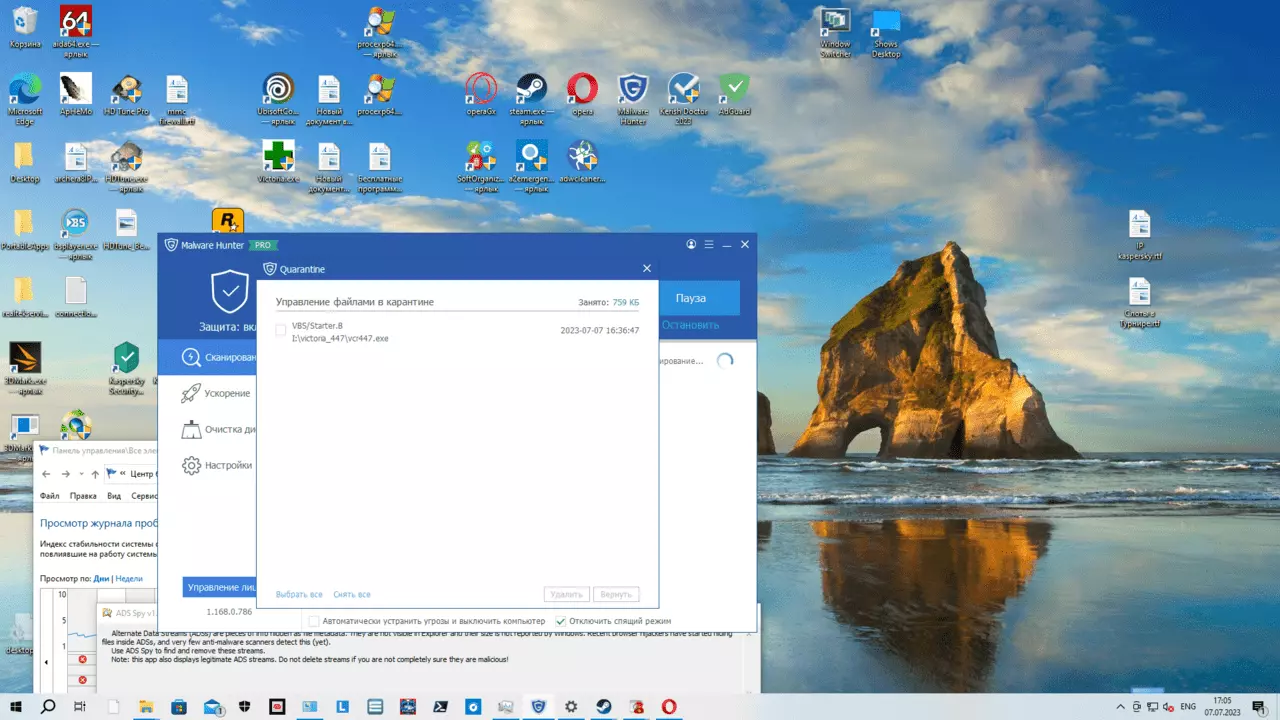This screenshot has height=720, width=1280.
Task: Click the Удалить button in Quarantine
Action: click(567, 594)
